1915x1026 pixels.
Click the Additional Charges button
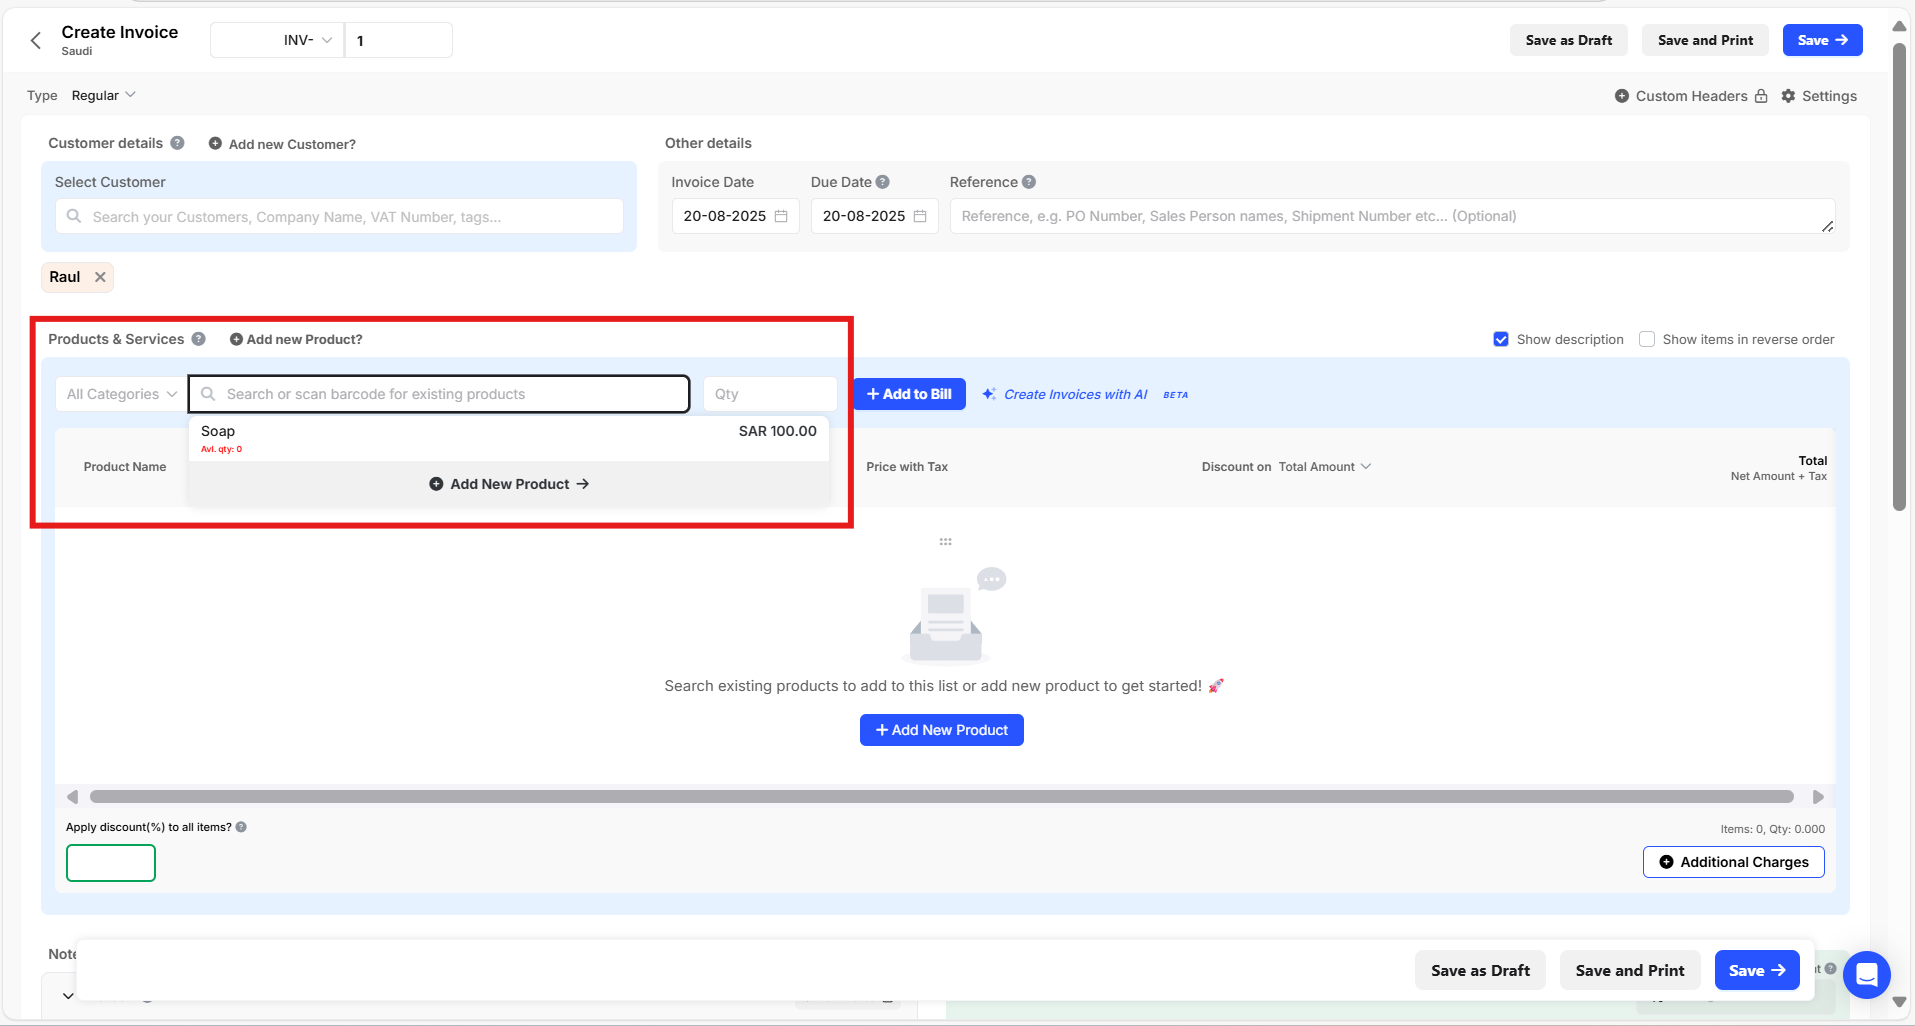(x=1734, y=862)
